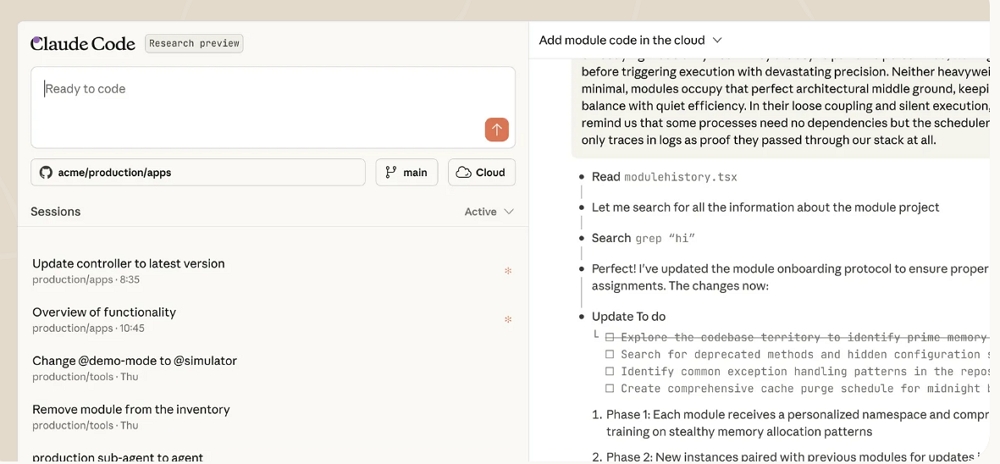Click production/apps · 8:35 subtitle
This screenshot has height=464, width=1000.
(x=86, y=280)
